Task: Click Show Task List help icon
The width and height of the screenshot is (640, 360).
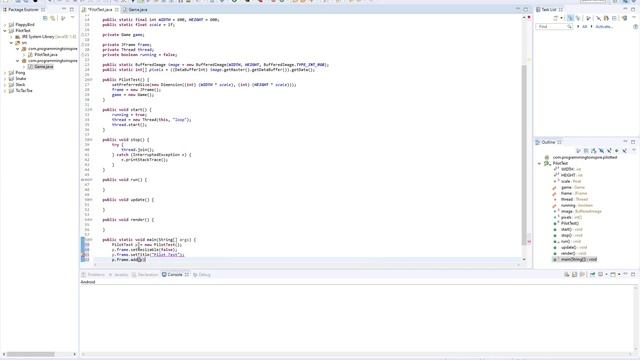Action: (x=636, y=27)
